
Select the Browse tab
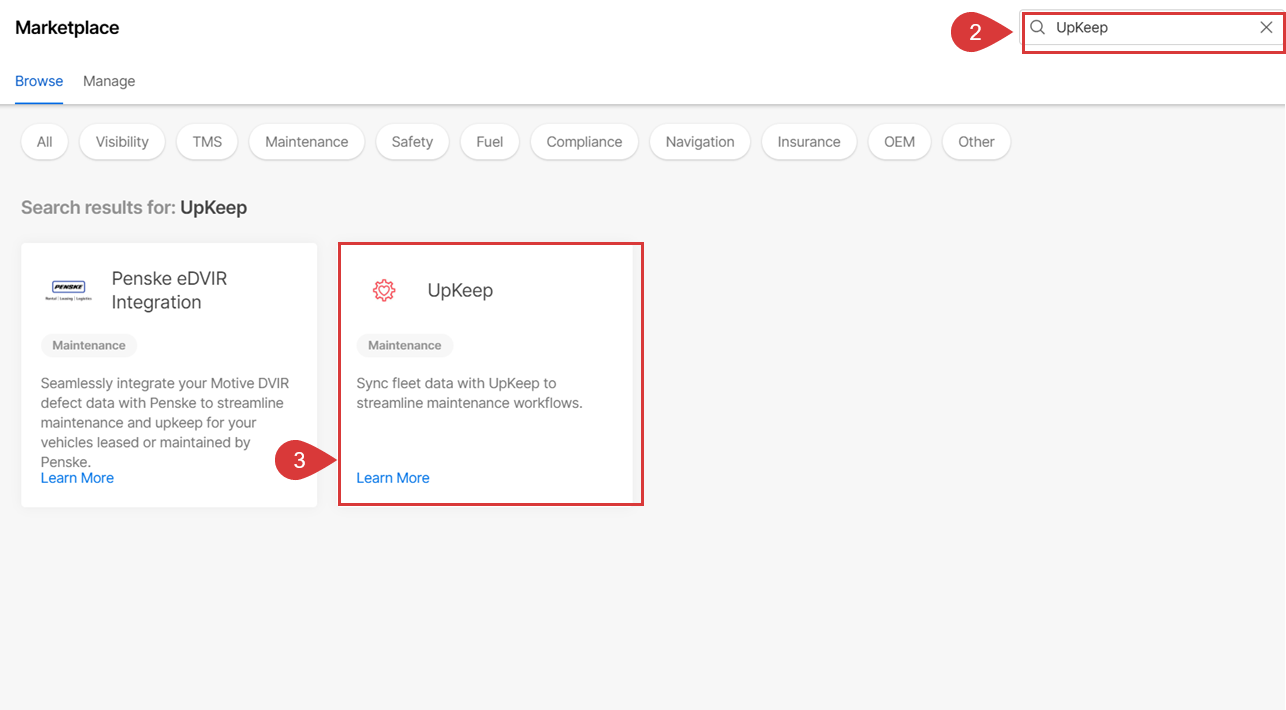point(39,81)
